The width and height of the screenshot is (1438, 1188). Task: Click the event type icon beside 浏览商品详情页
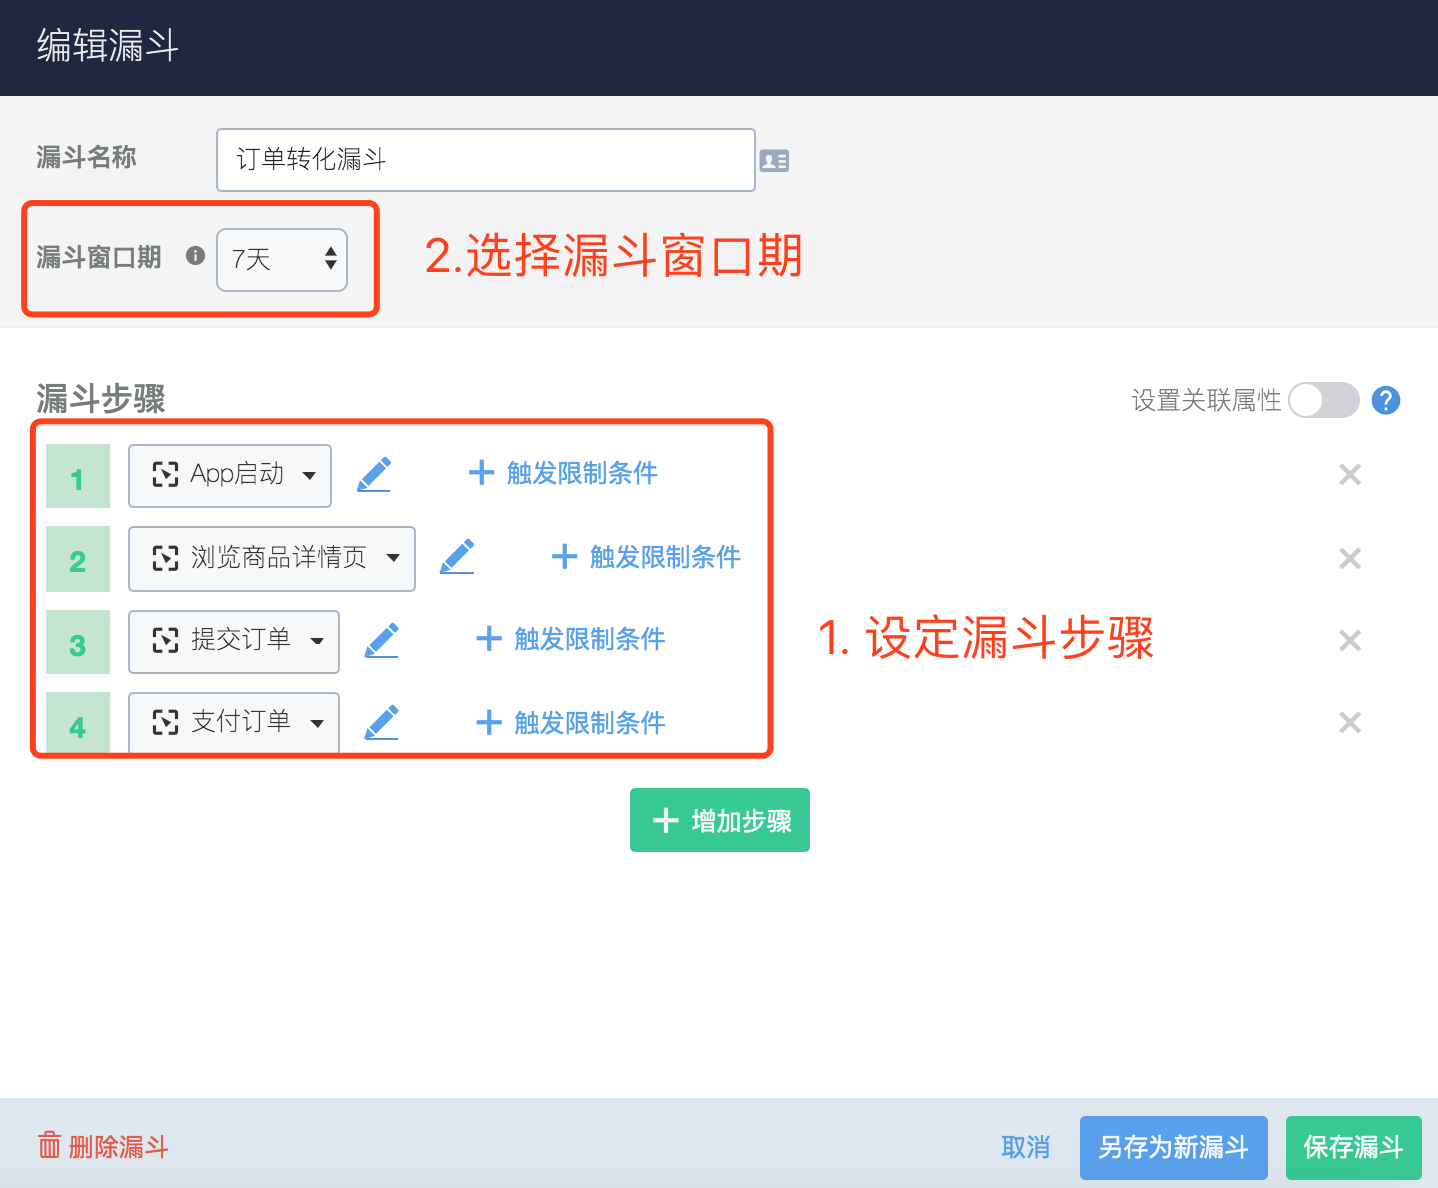pyautogui.click(x=166, y=558)
